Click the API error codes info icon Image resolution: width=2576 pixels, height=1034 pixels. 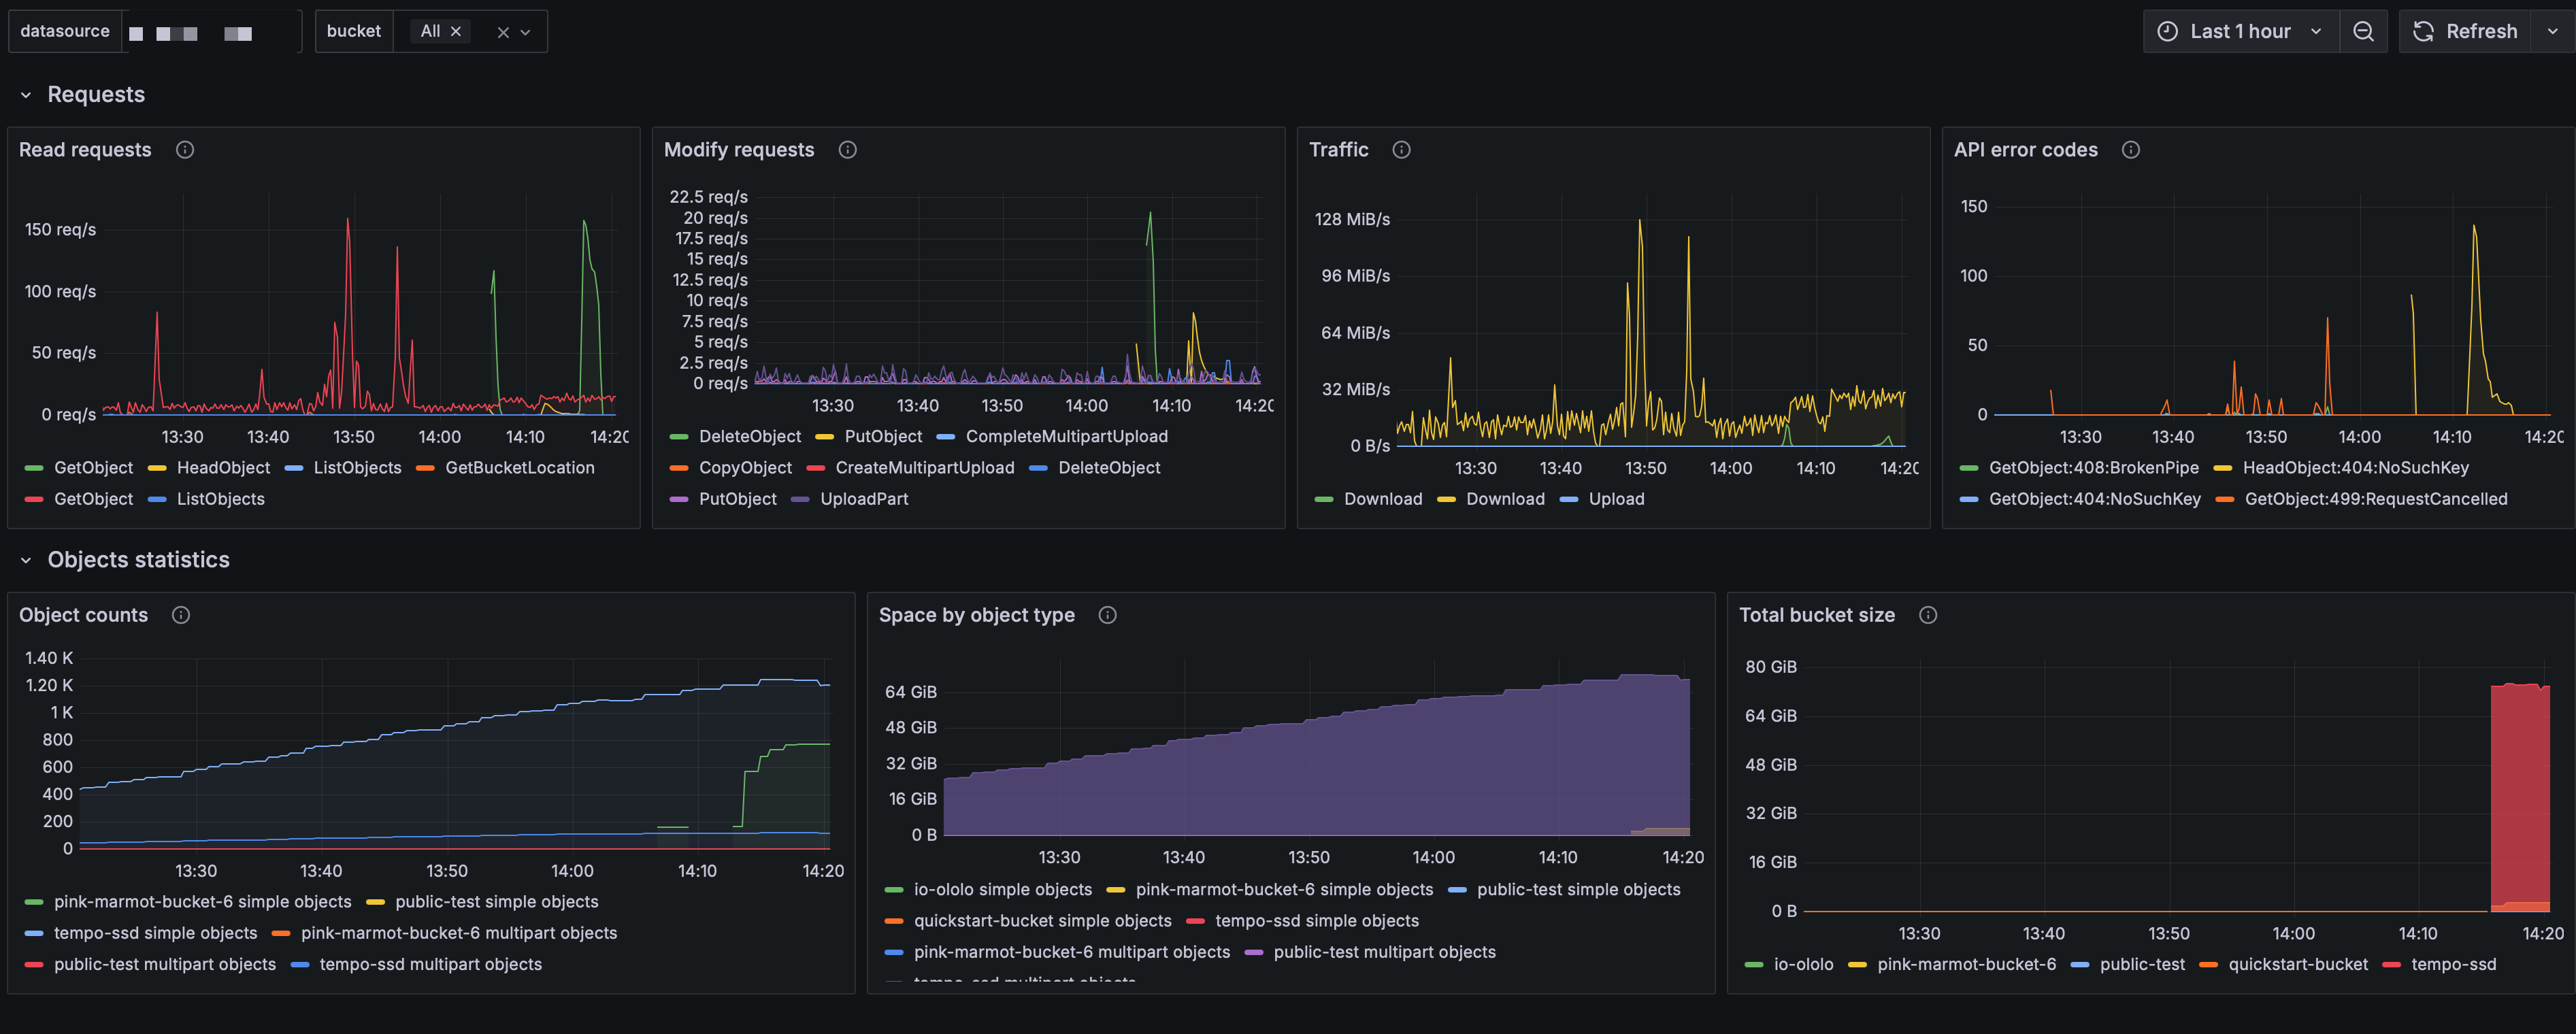(2130, 150)
